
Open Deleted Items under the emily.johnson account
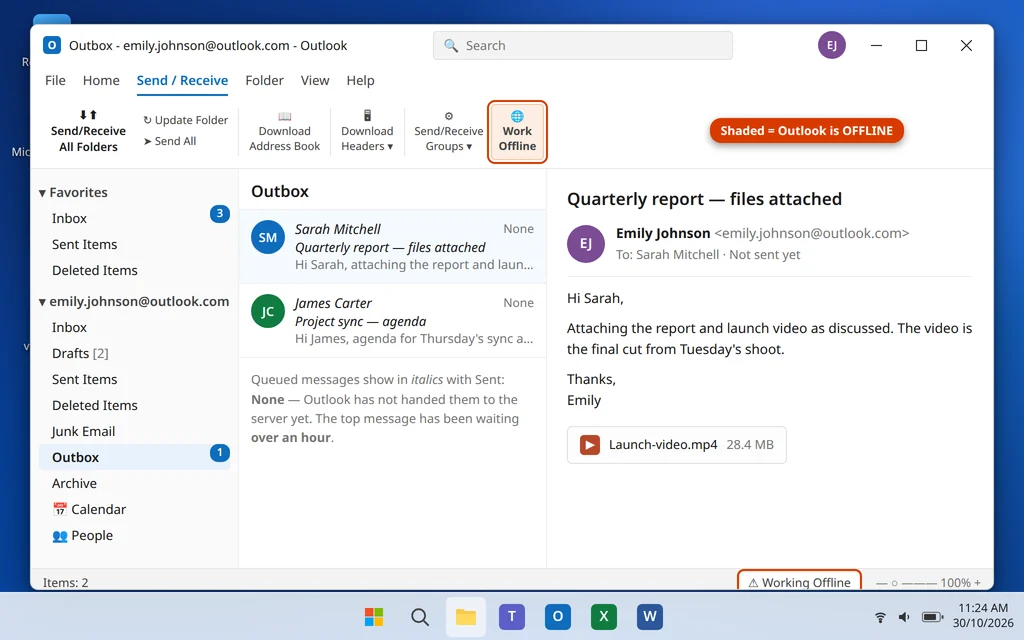click(135, 406)
